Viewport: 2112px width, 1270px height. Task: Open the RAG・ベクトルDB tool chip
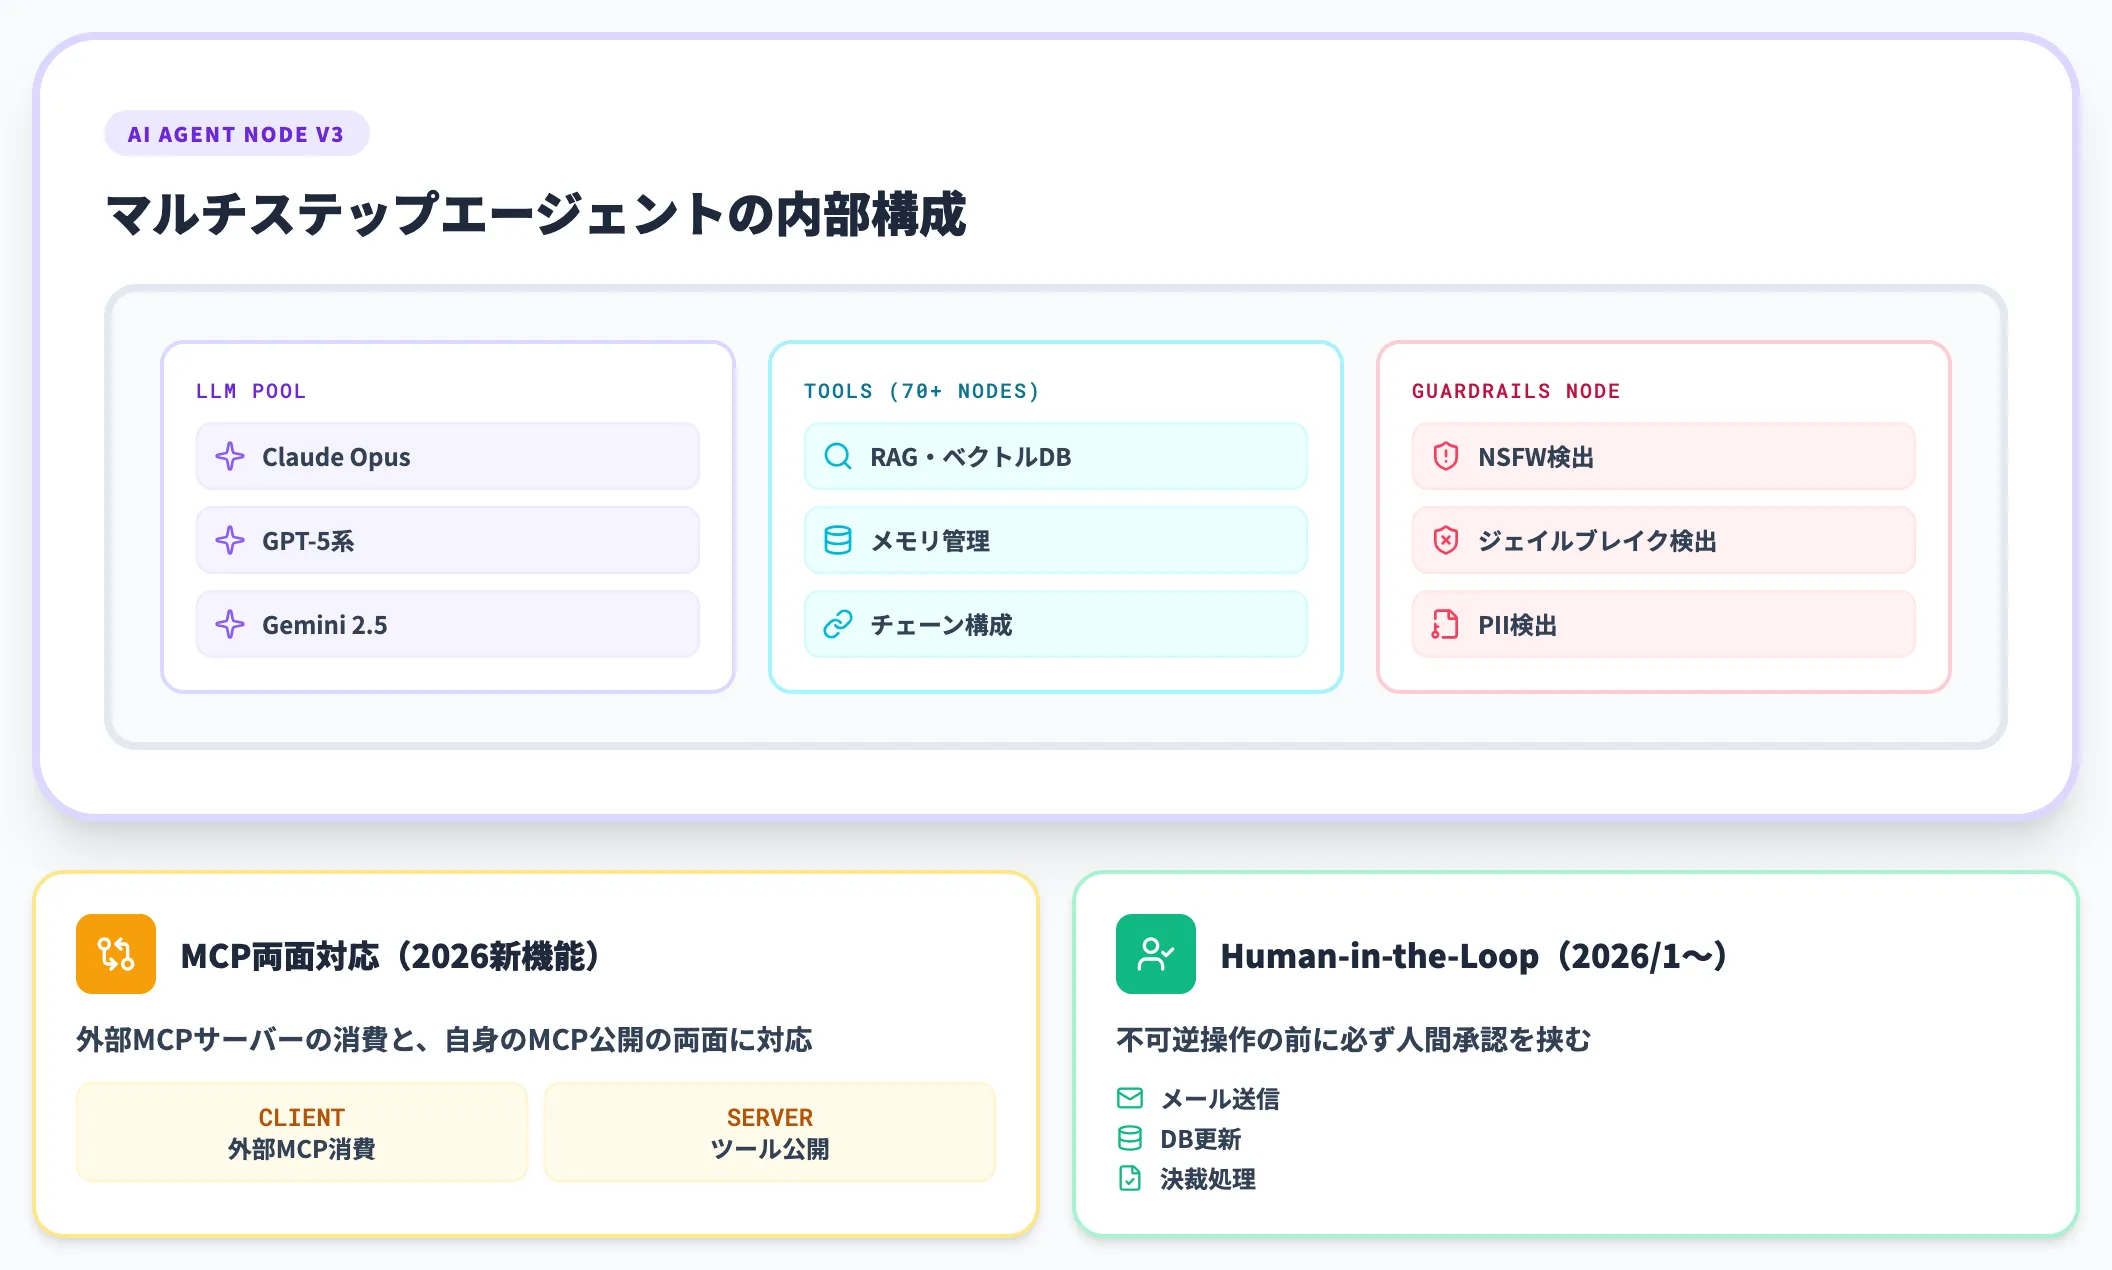point(1056,457)
